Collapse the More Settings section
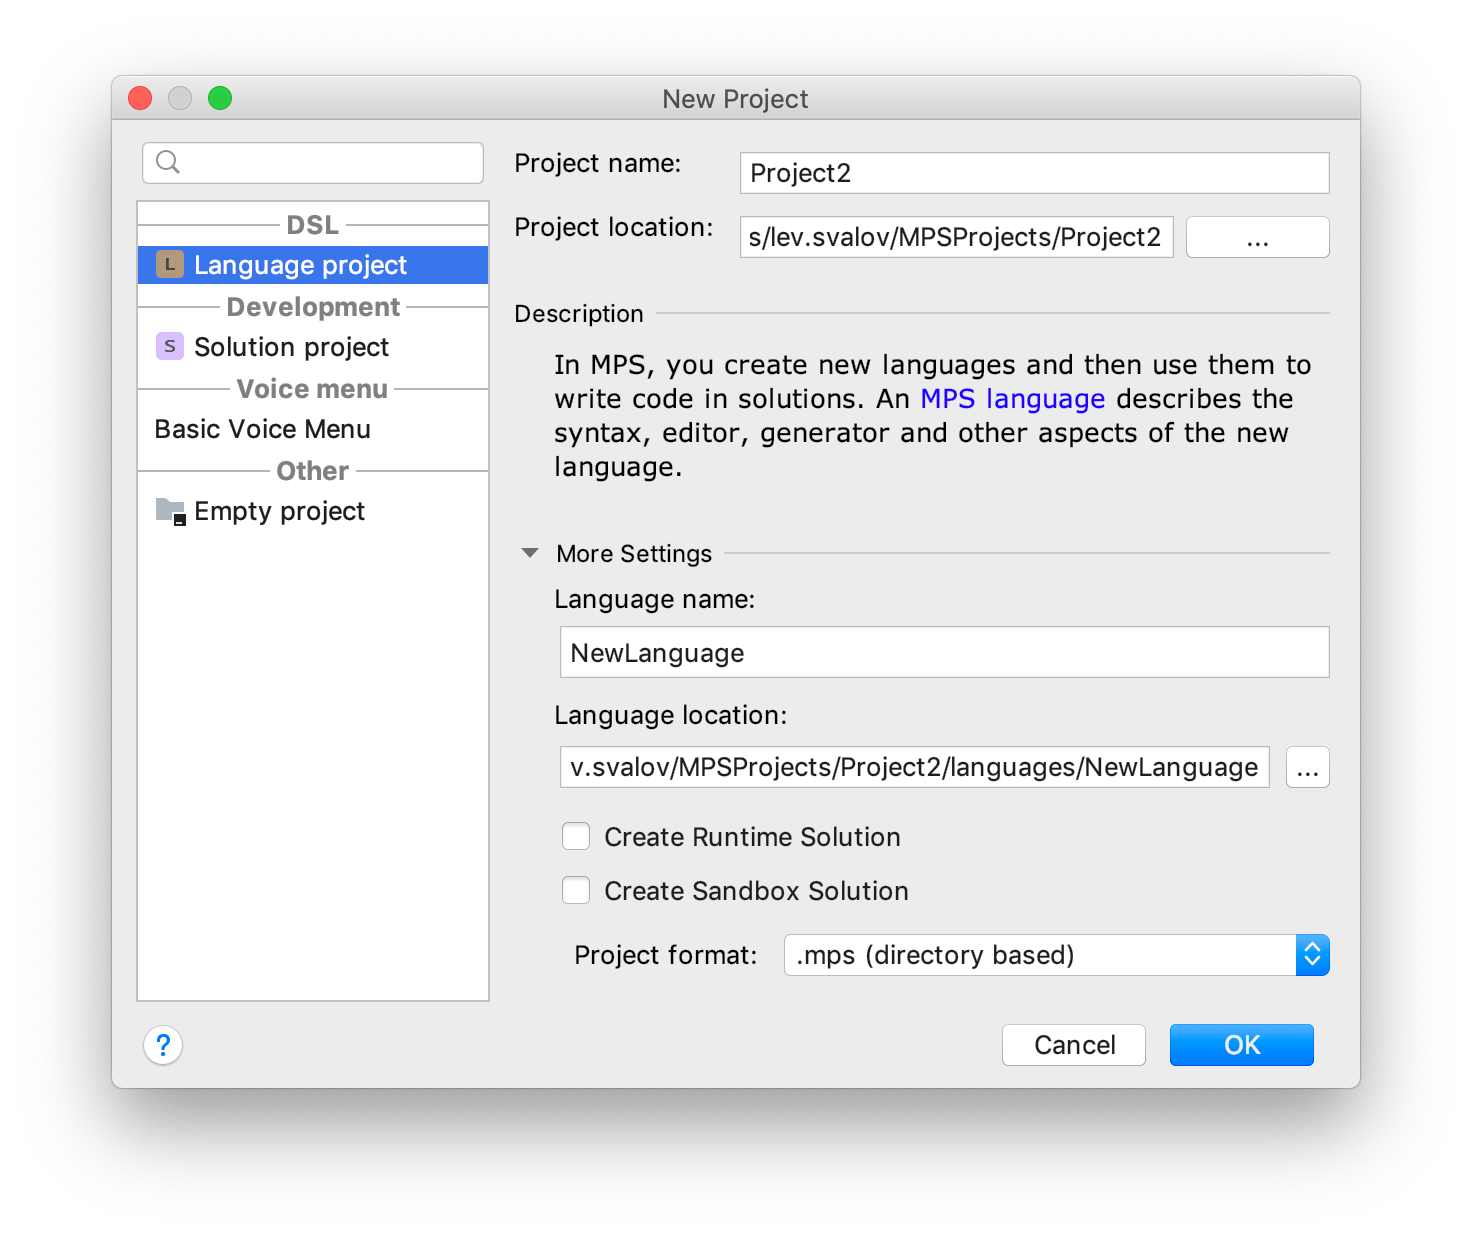 click(530, 553)
